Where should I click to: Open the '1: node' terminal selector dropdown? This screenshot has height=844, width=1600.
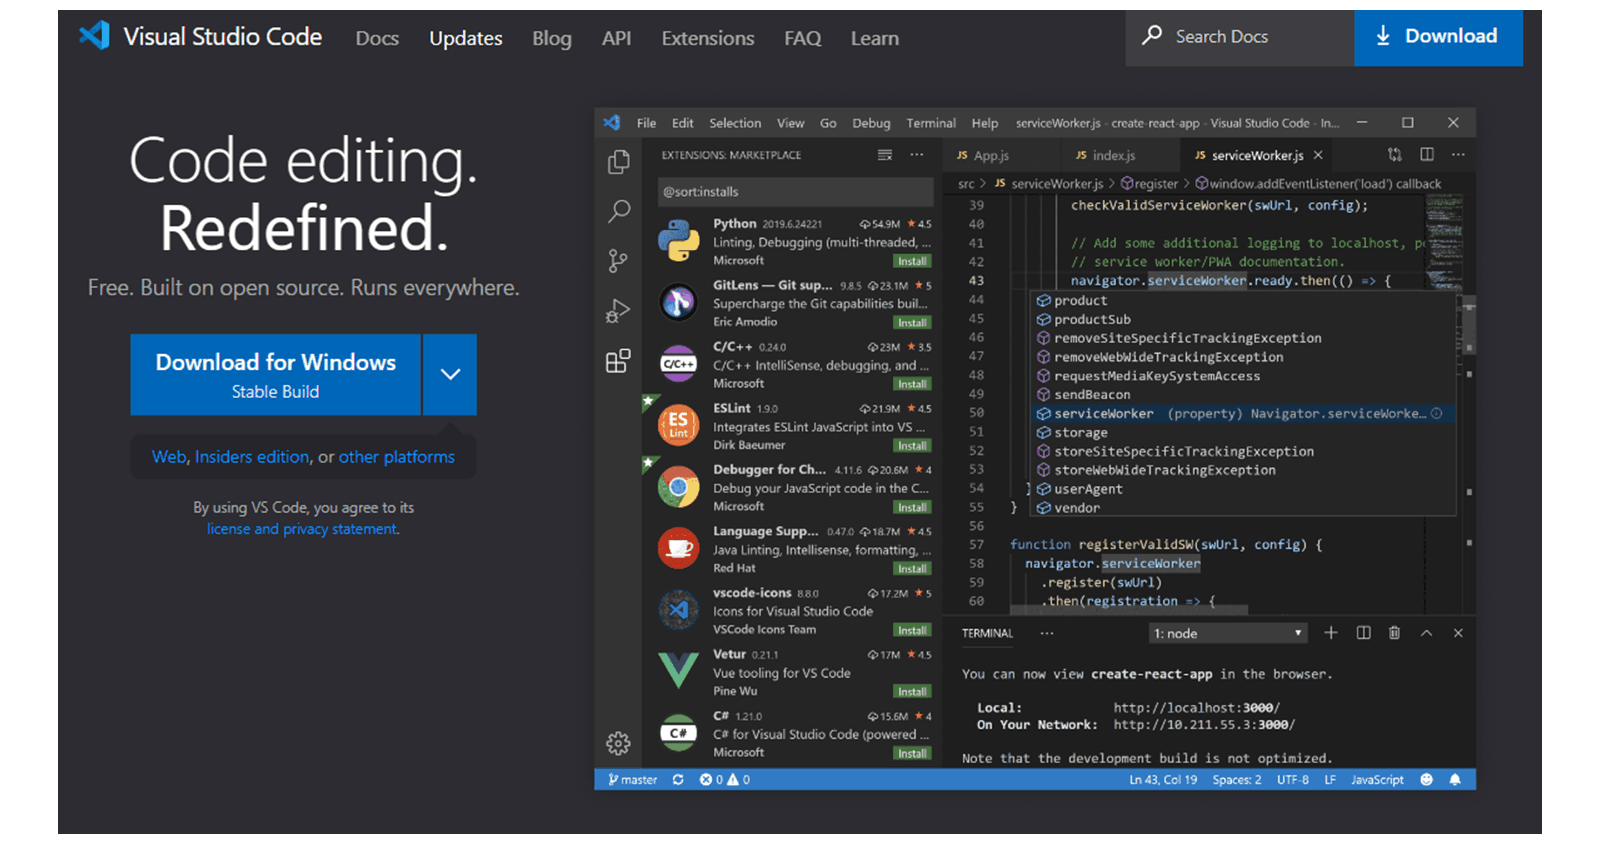click(1228, 633)
